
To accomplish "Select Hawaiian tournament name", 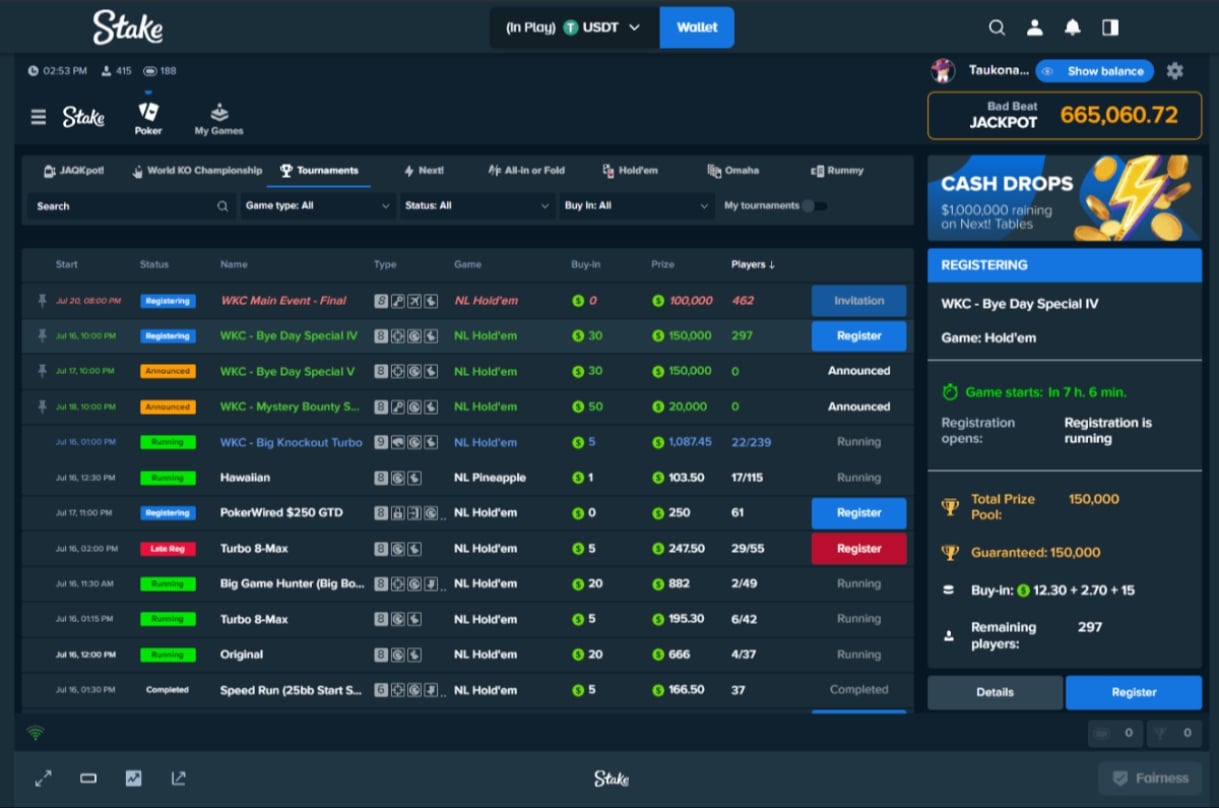I will click(245, 478).
